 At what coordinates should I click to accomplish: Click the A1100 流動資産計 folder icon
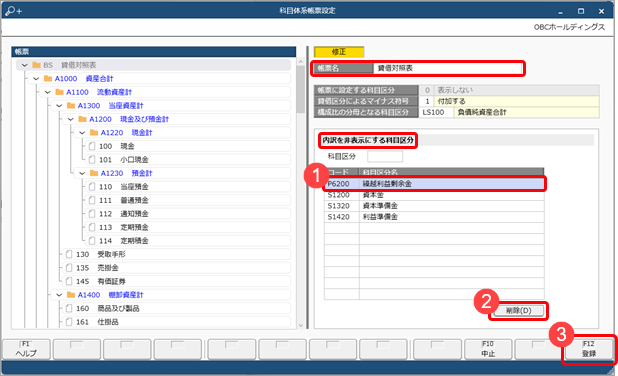coord(60,92)
